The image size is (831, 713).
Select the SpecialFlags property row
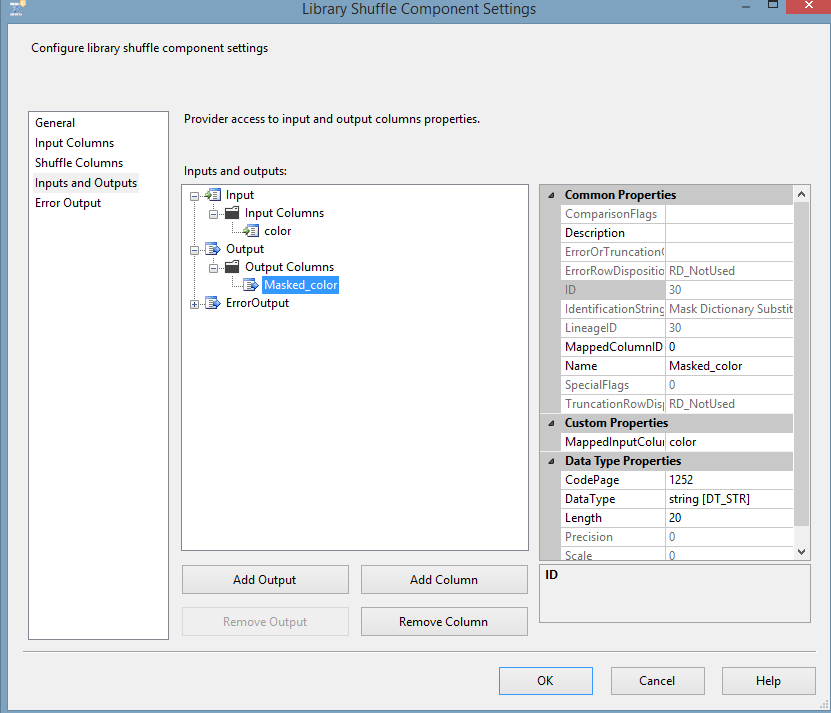pyautogui.click(x=677, y=385)
